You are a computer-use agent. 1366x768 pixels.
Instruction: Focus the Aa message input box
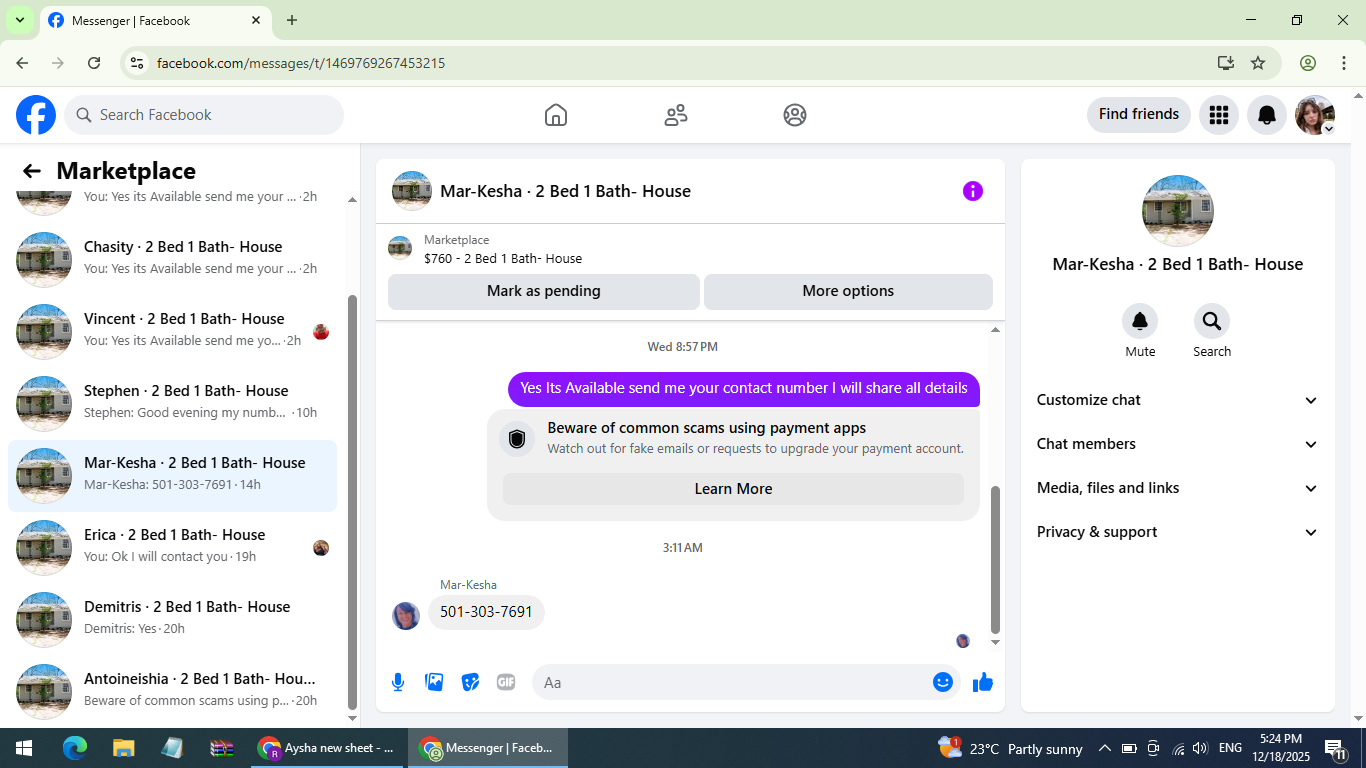[746, 682]
